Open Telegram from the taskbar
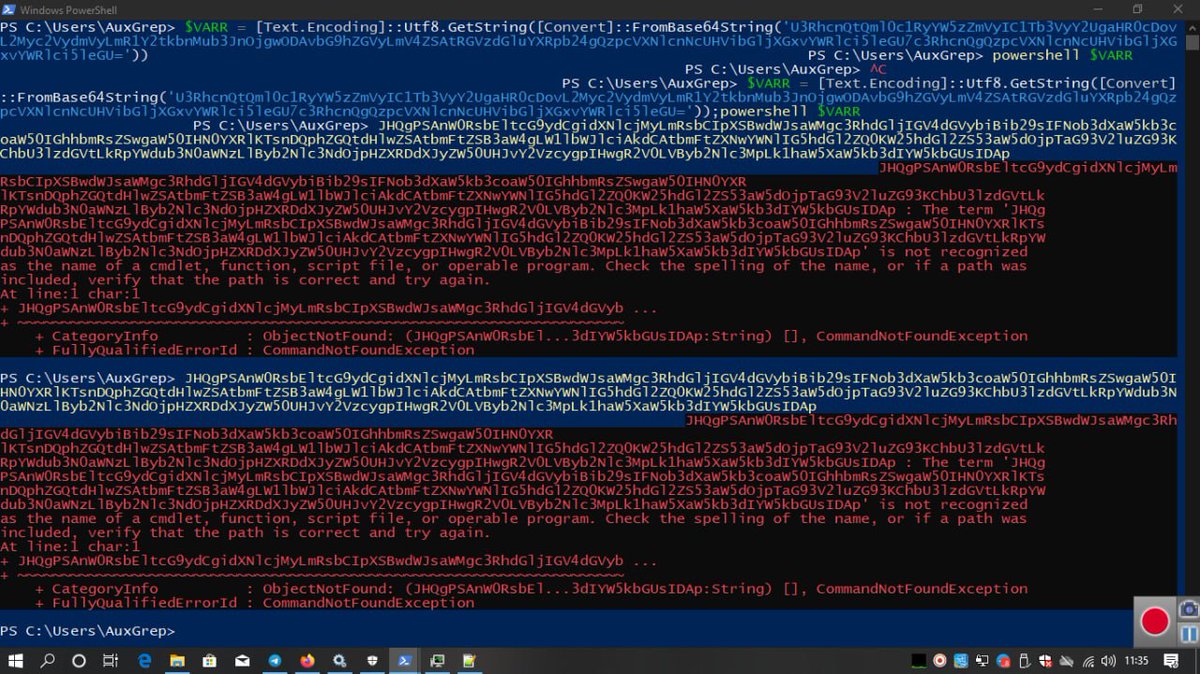The image size is (1200, 674). (275, 661)
